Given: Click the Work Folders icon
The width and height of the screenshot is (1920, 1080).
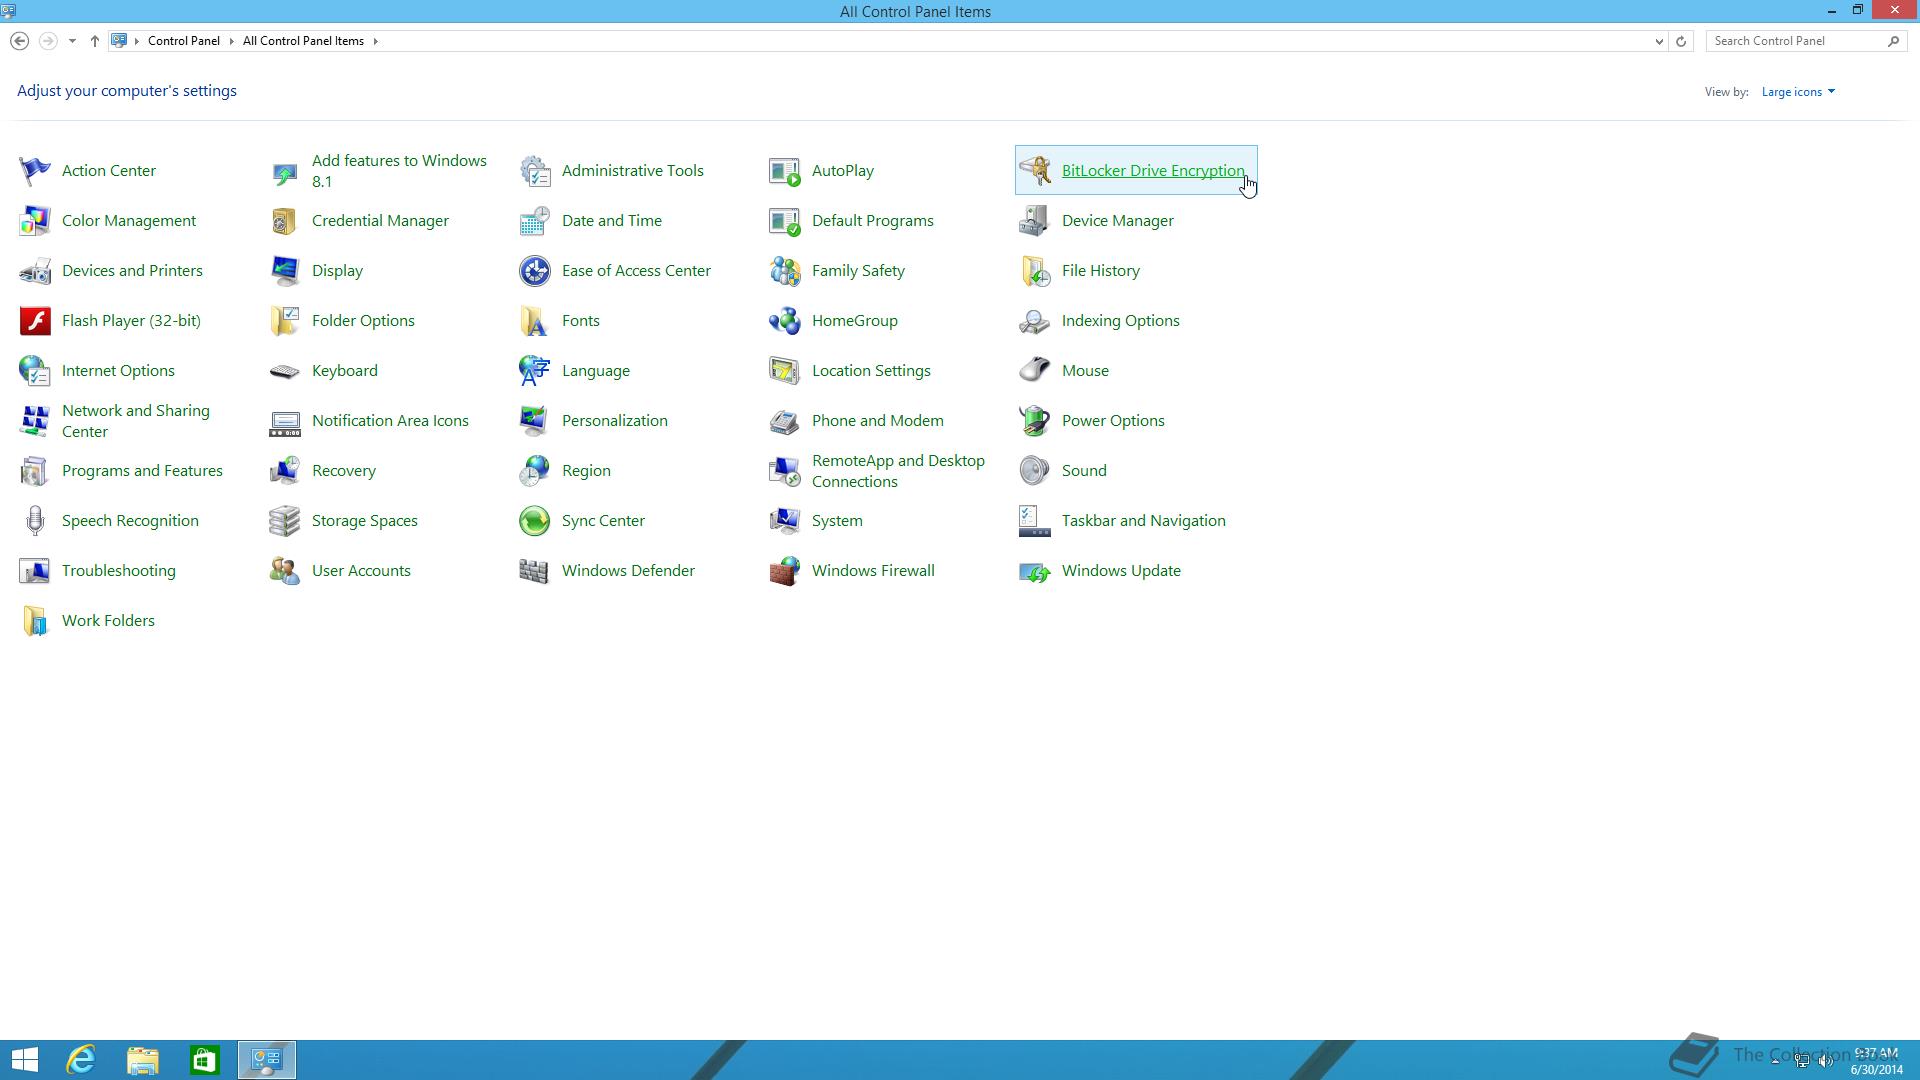Looking at the screenshot, I should click(x=35, y=621).
